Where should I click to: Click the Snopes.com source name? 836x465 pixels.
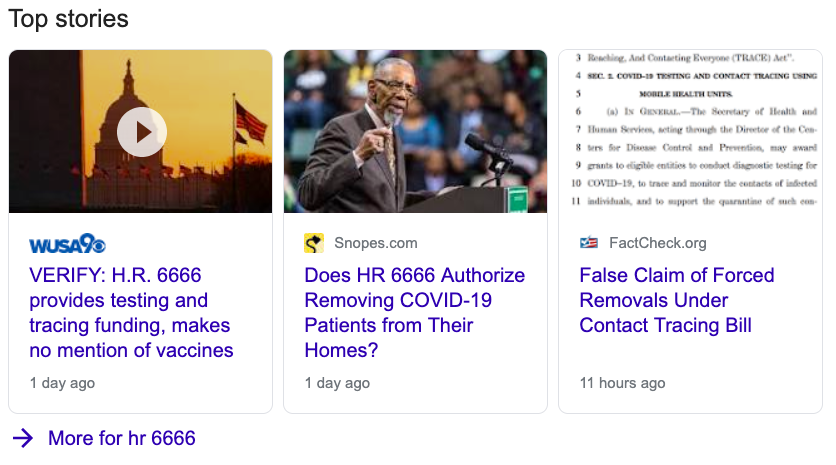[376, 243]
